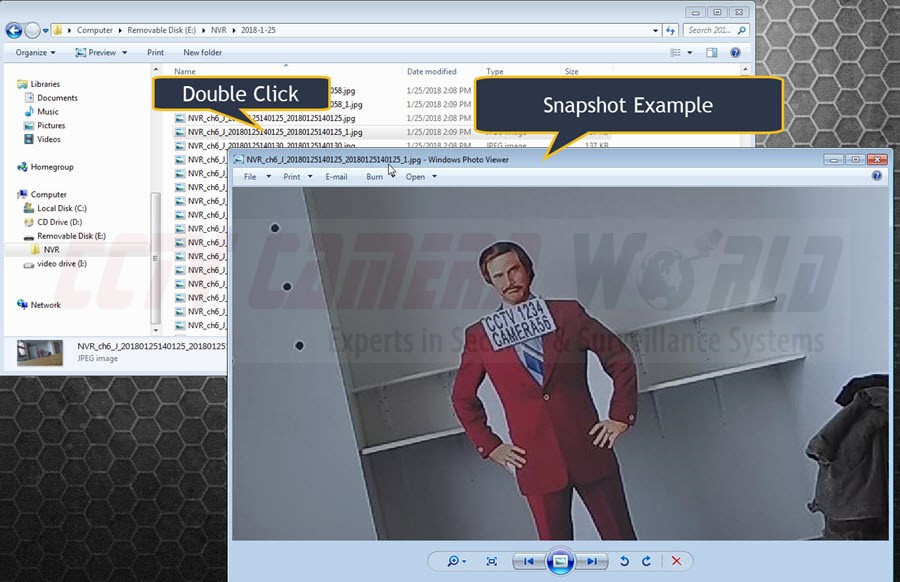900x582 pixels.
Task: Sort files by the Name column header
Action: coord(185,72)
